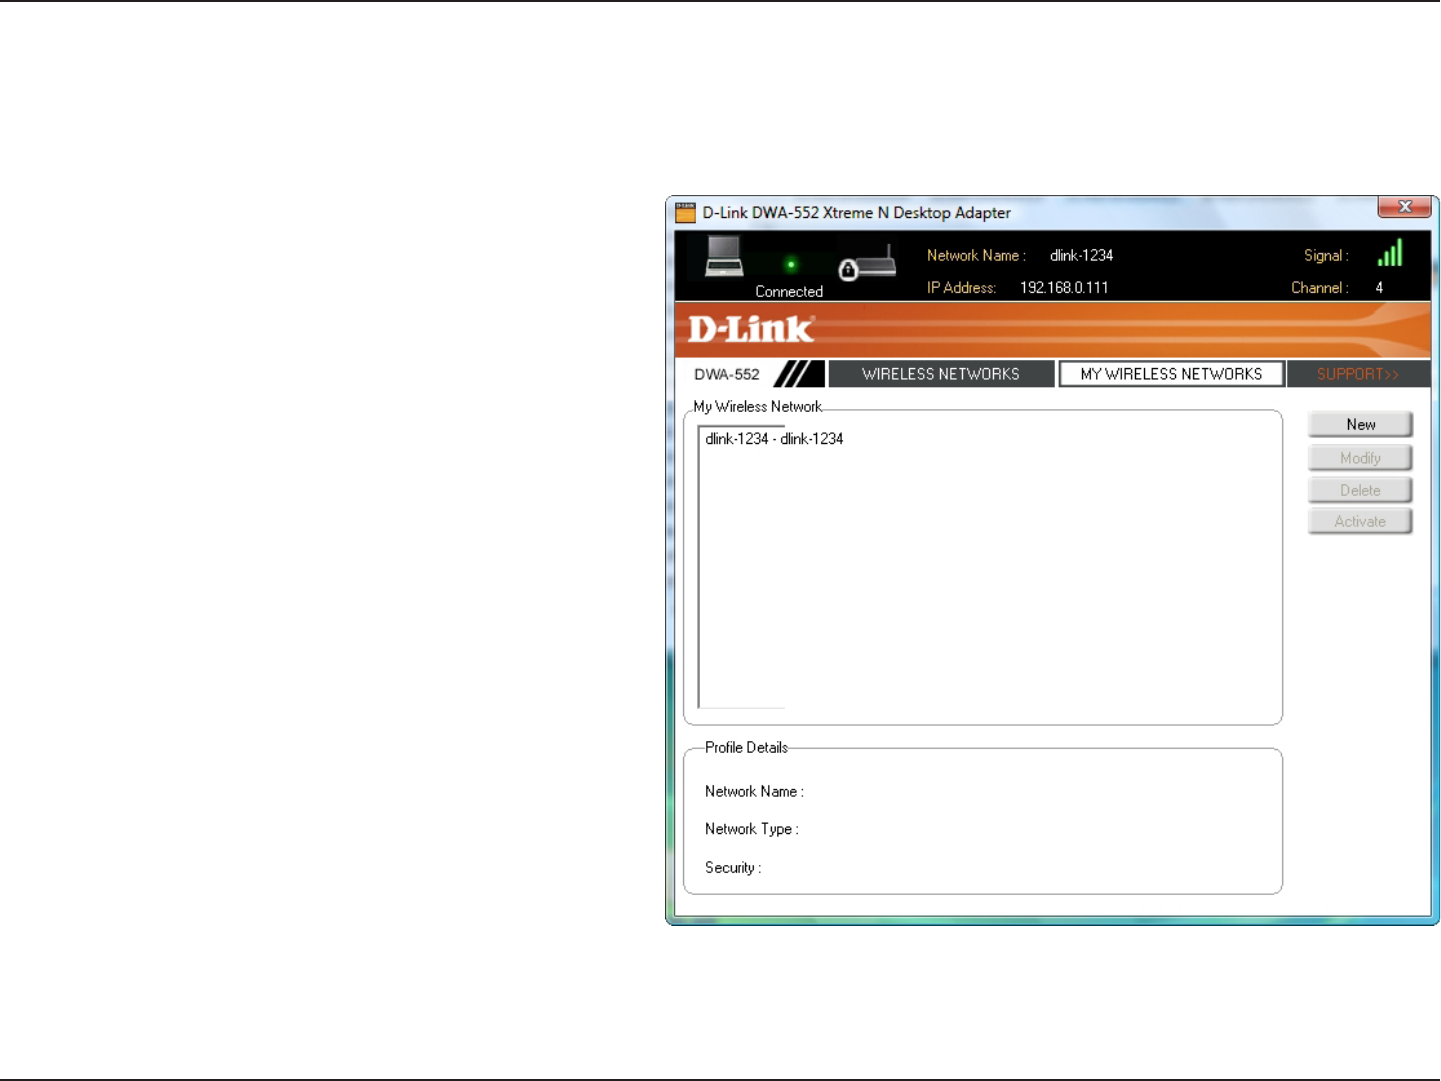Click the IP Address label in the header
The image size is (1441, 1081).
pyautogui.click(x=962, y=288)
